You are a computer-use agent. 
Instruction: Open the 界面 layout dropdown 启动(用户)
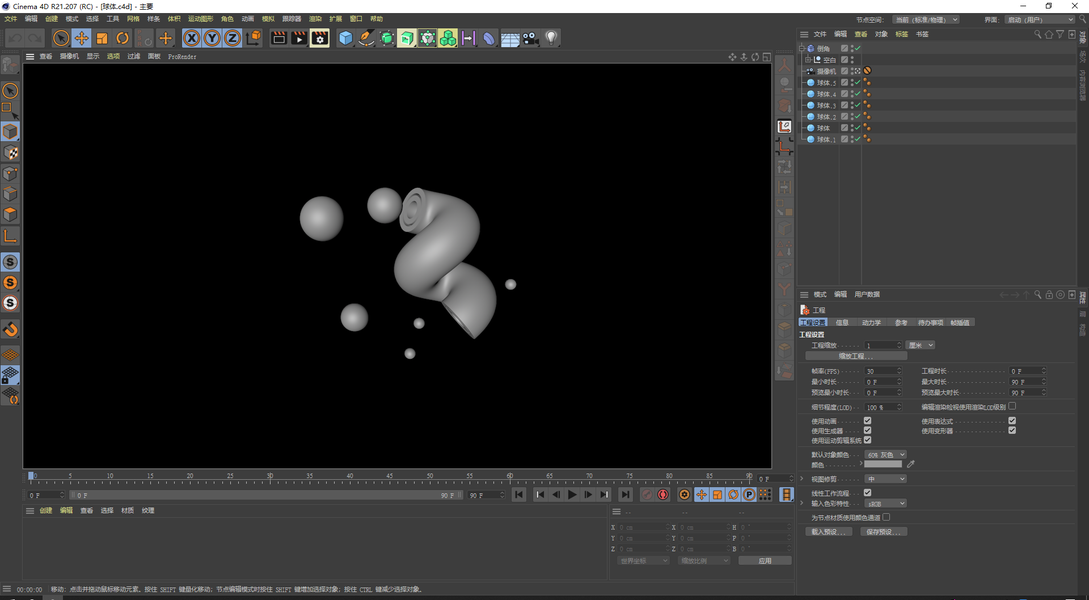[1040, 19]
